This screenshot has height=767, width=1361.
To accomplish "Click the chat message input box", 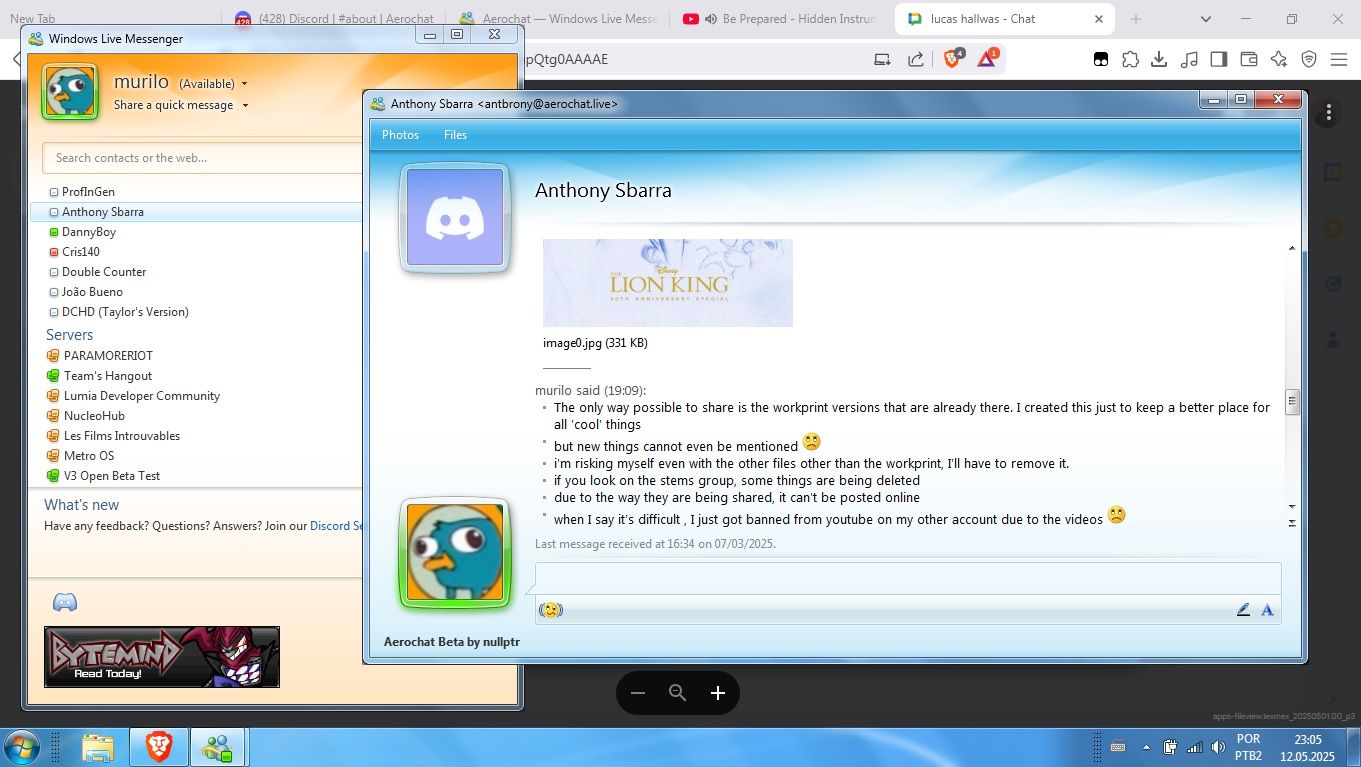I will 908,579.
